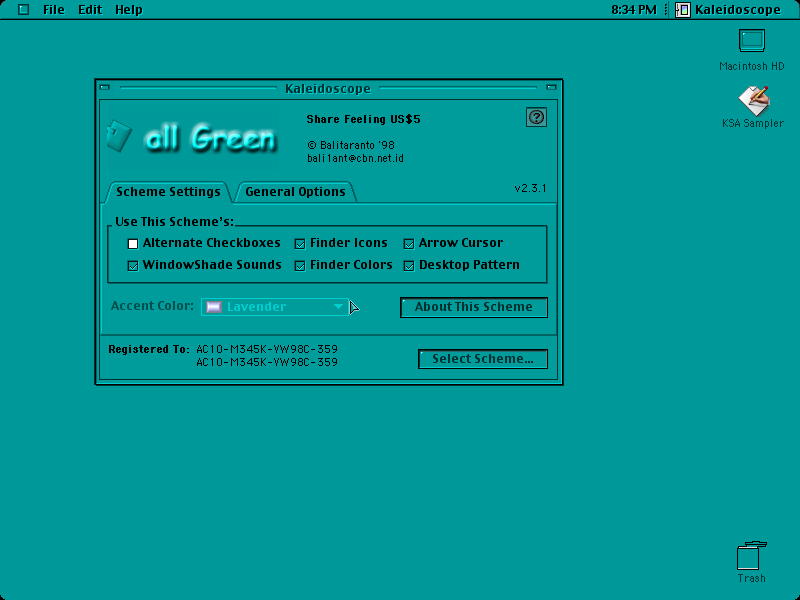The height and width of the screenshot is (600, 800).
Task: Click the © Balitaranto '98 text
Action: pos(351,145)
